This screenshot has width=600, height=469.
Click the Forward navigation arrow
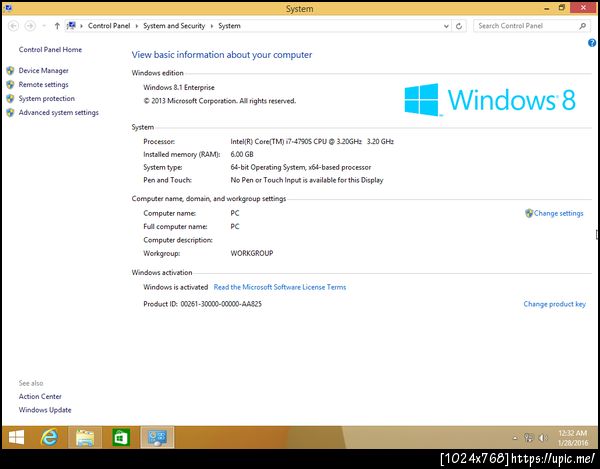30,26
